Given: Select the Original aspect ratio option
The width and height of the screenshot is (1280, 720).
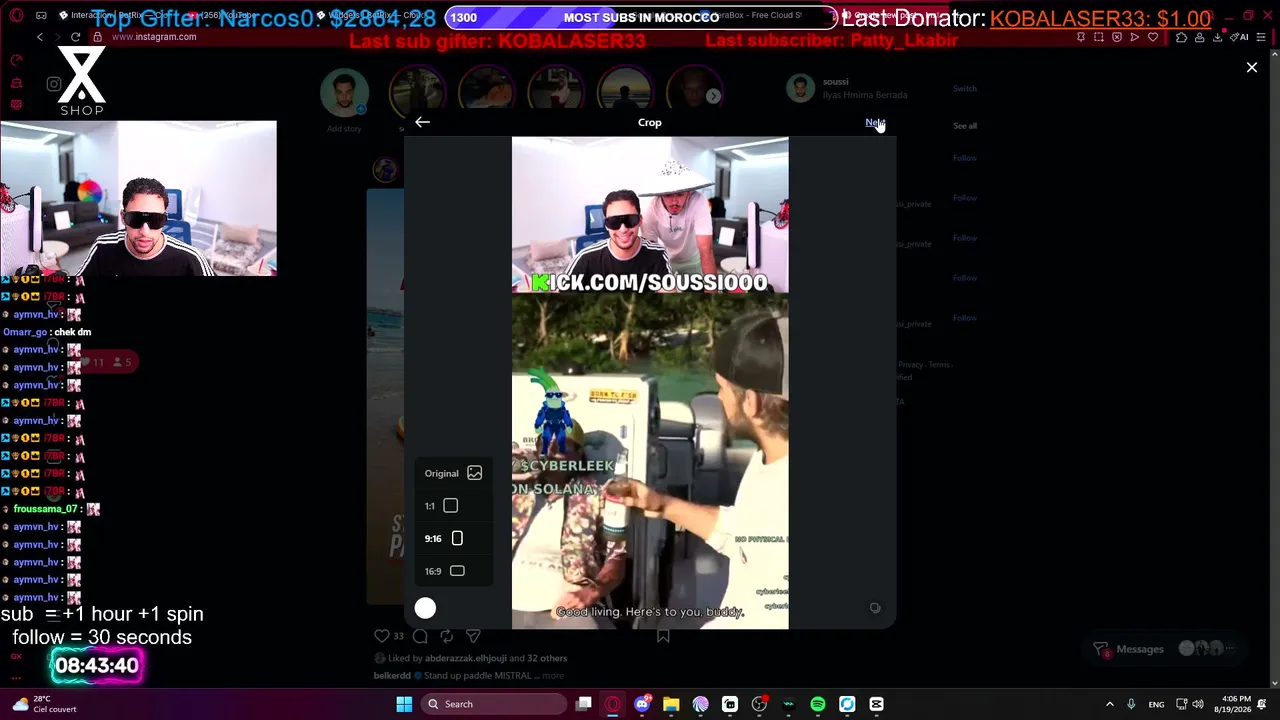Looking at the screenshot, I should (x=453, y=473).
